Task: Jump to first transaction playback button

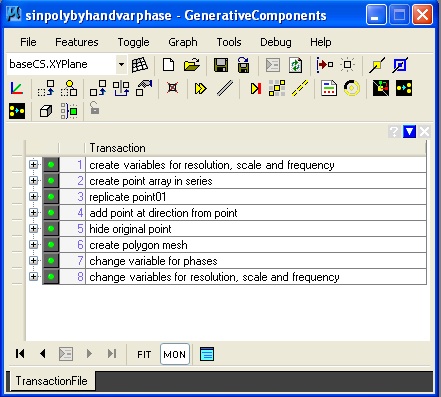Action: tap(20, 354)
